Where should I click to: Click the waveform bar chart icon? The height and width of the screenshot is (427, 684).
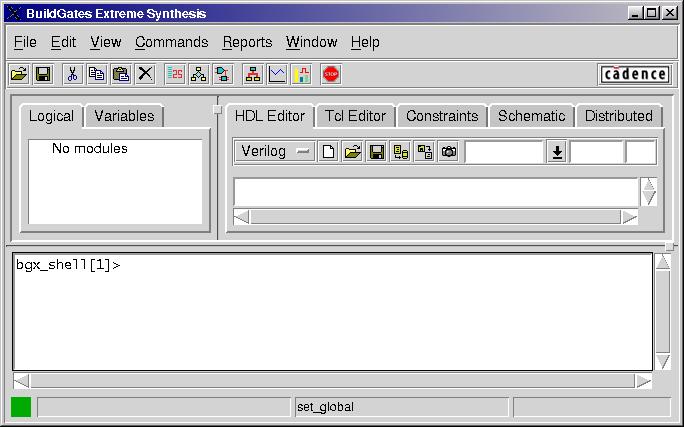pyautogui.click(x=301, y=75)
